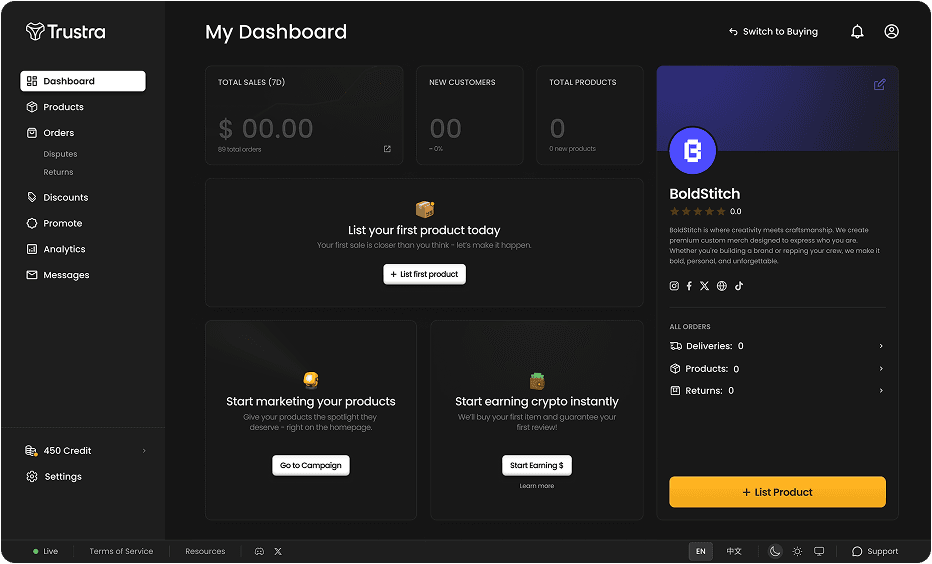Open Discord icon in footer
This screenshot has width=932, height=564.
259,552
